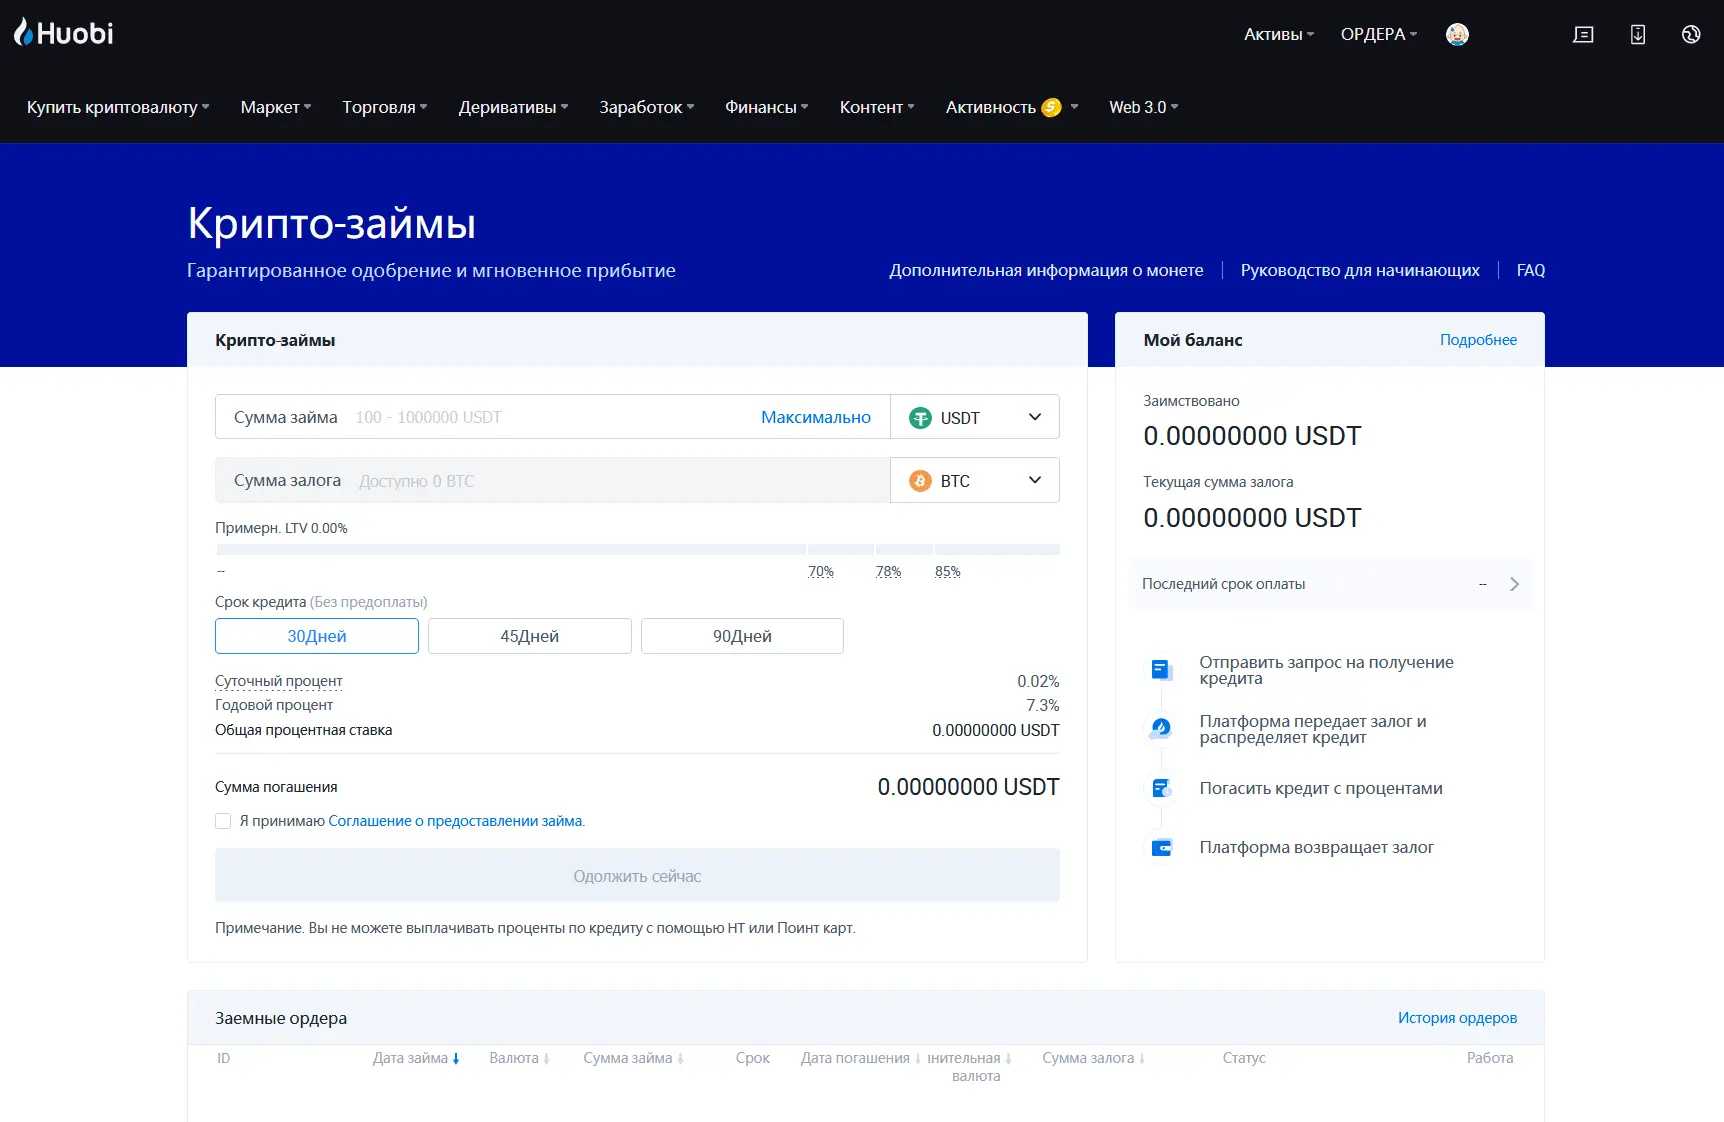Open the Деривативы menu
This screenshot has width=1724, height=1122.
[513, 107]
